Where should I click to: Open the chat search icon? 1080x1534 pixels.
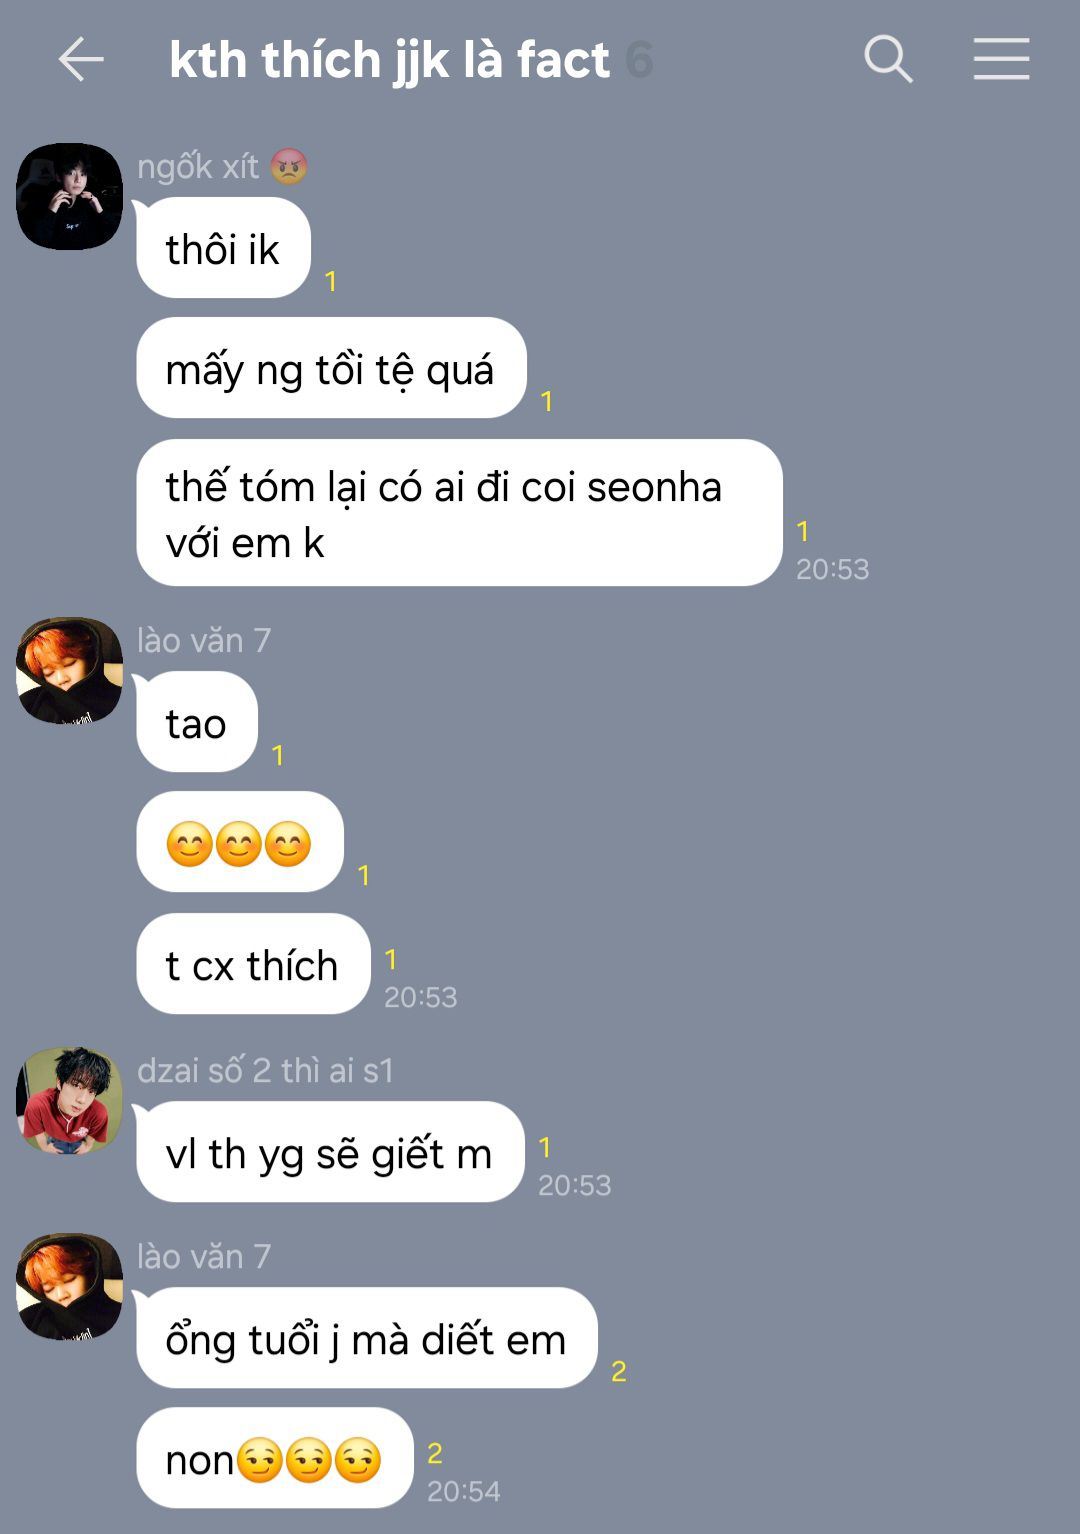point(888,59)
